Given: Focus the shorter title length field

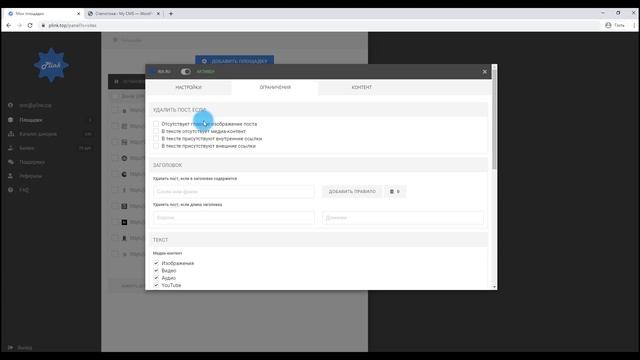Looking at the screenshot, I should (x=234, y=218).
